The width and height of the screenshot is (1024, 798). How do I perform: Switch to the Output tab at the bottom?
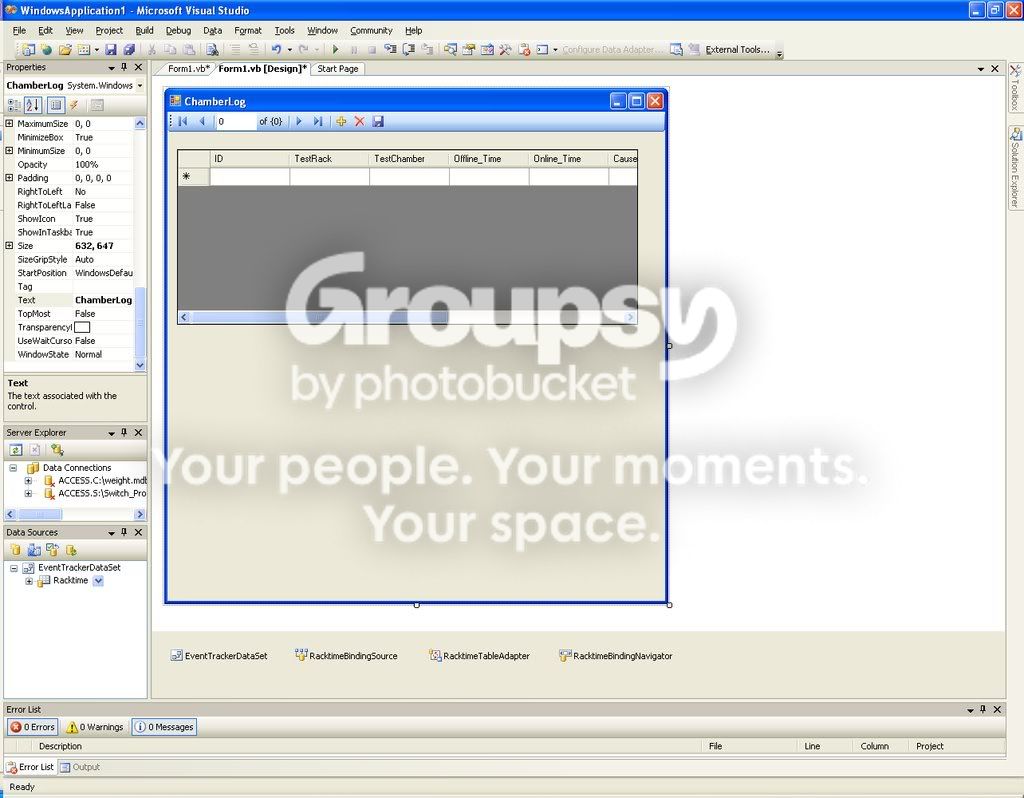(80, 767)
